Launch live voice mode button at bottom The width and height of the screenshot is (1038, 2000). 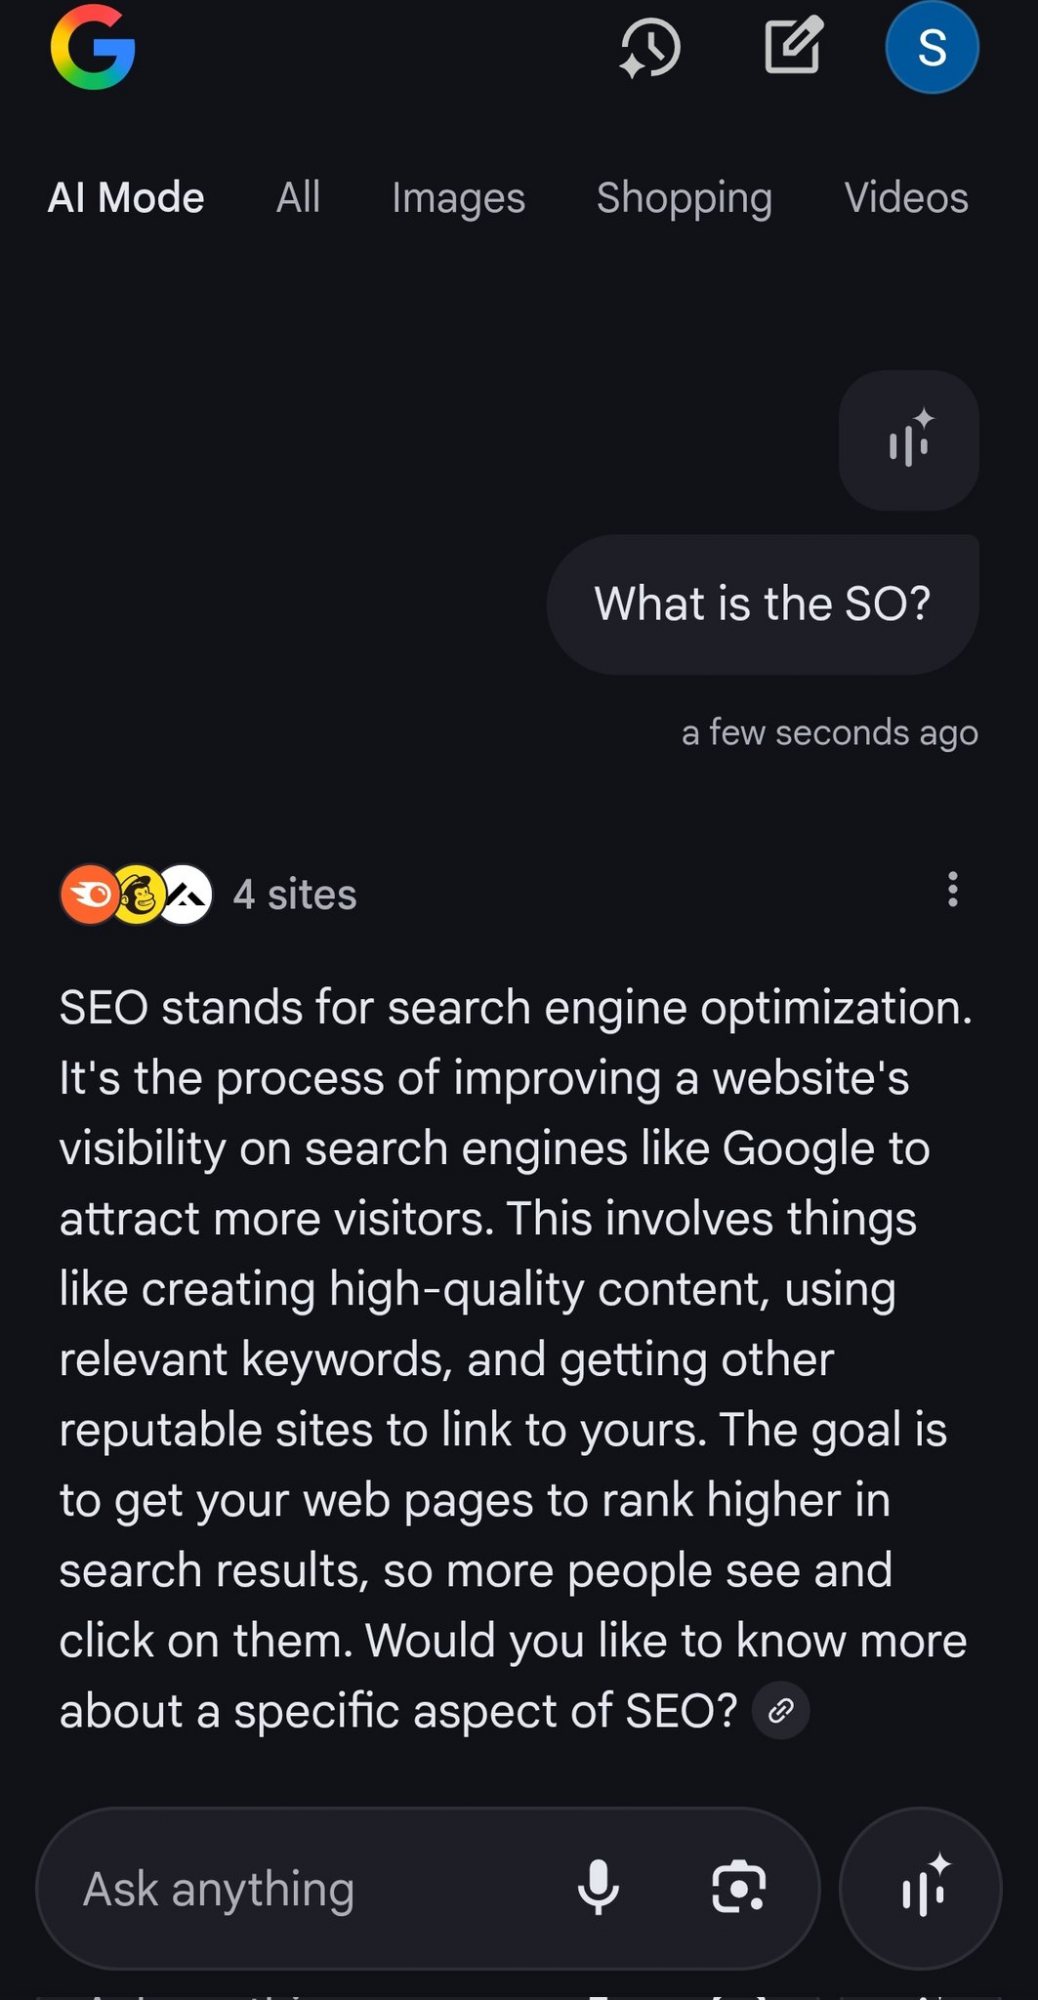[x=920, y=1888]
